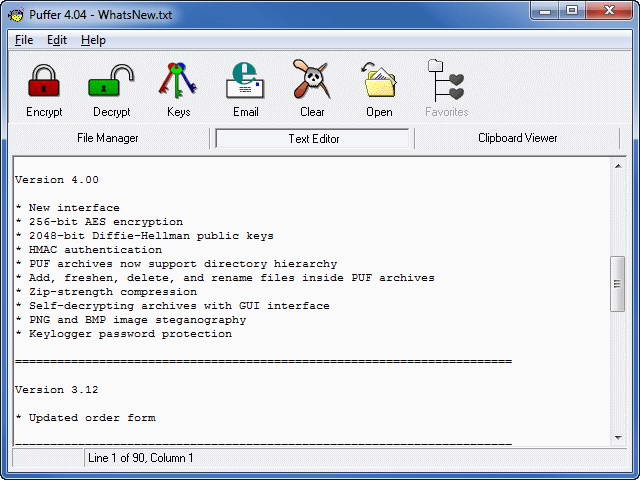Click 'Self-decrypting archives with GUI interface' line
The width and height of the screenshot is (640, 480).
[x=172, y=306]
